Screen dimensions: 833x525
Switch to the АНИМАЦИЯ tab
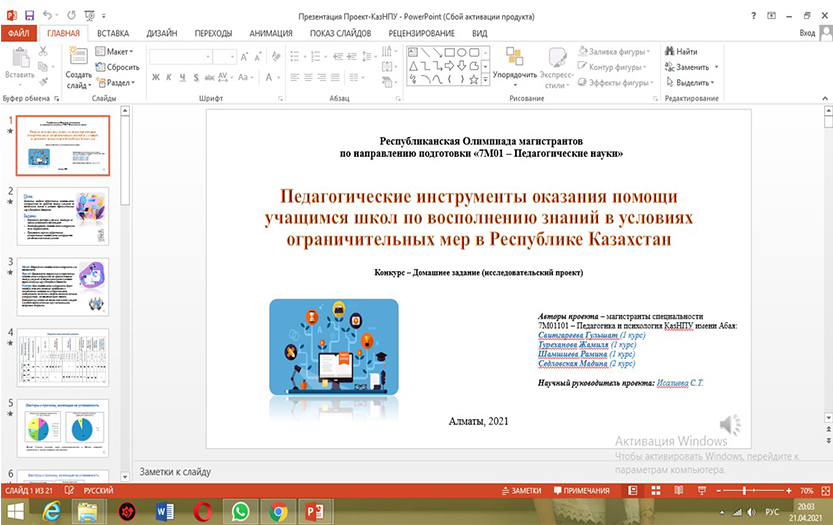click(271, 33)
